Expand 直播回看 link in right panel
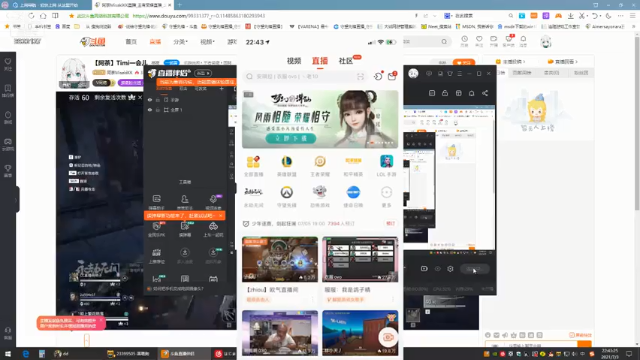 point(562,62)
